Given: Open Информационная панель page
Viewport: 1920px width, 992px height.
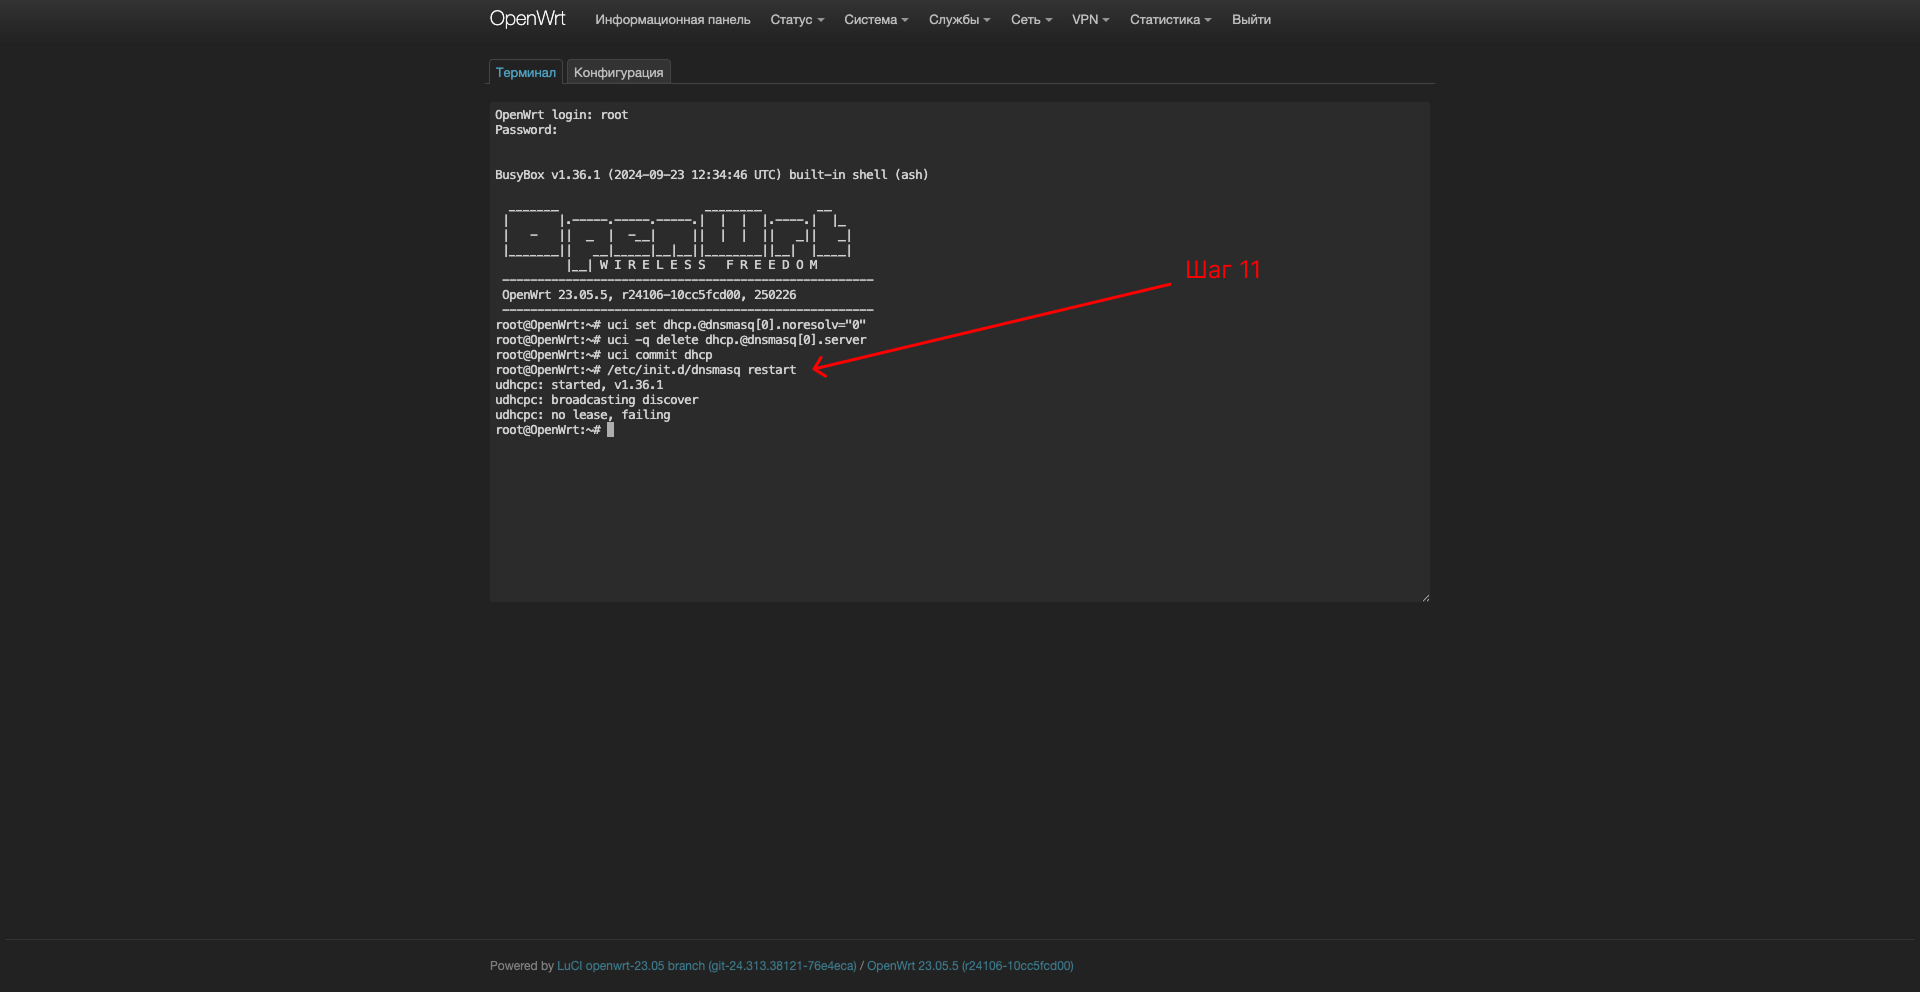Looking at the screenshot, I should click(672, 20).
